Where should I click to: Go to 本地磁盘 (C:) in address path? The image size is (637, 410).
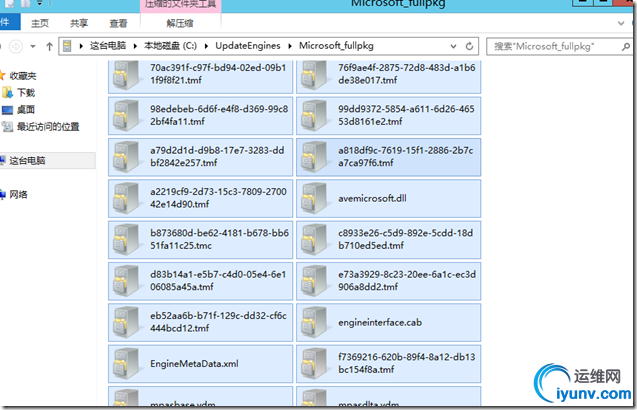[x=170, y=46]
